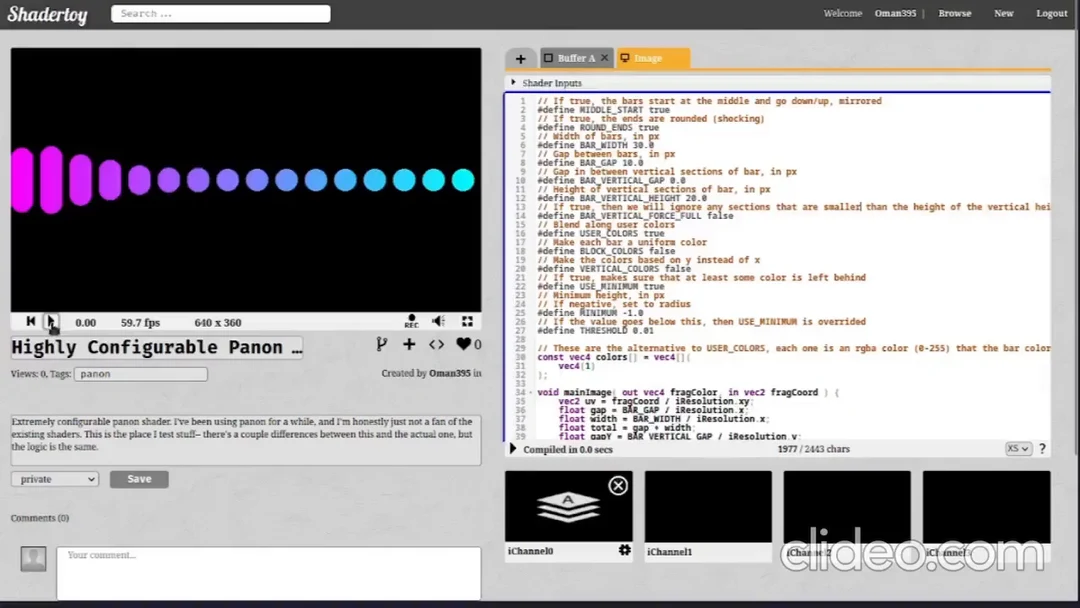Open embed code with the <> icon
Viewport: 1080px width, 608px height.
pyautogui.click(x=434, y=343)
